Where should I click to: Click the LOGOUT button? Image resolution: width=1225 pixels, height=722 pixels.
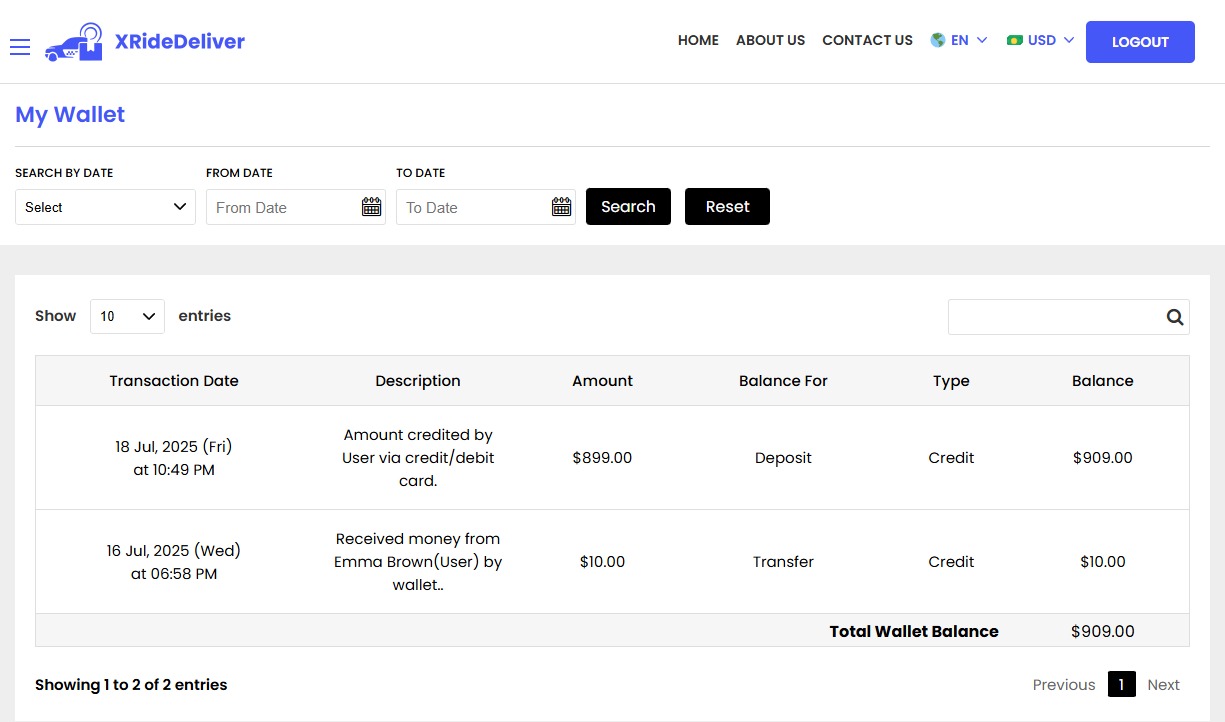pyautogui.click(x=1140, y=42)
